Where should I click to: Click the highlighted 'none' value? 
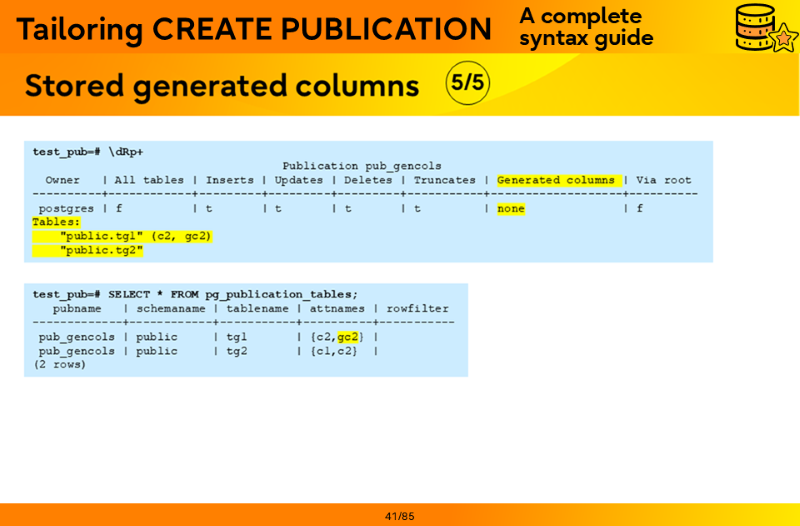click(510, 209)
